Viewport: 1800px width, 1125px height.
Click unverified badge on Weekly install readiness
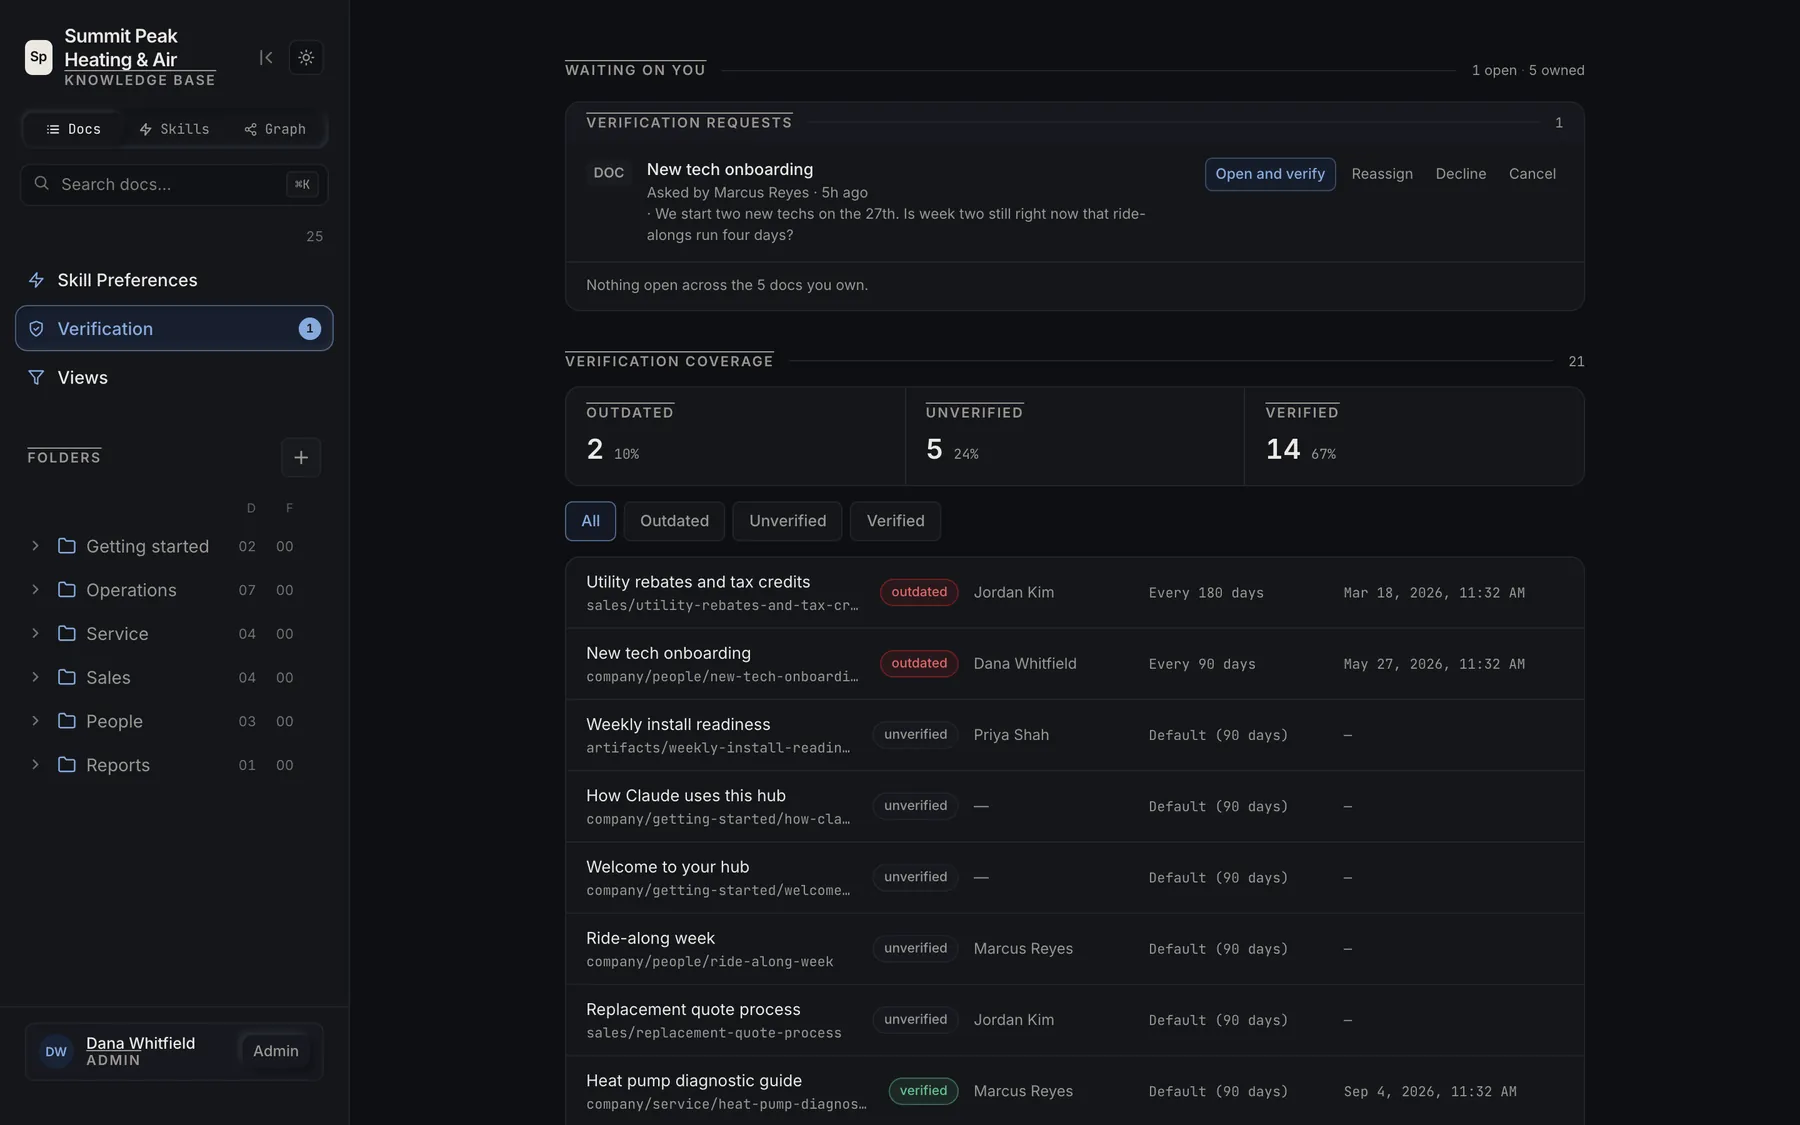click(915, 734)
